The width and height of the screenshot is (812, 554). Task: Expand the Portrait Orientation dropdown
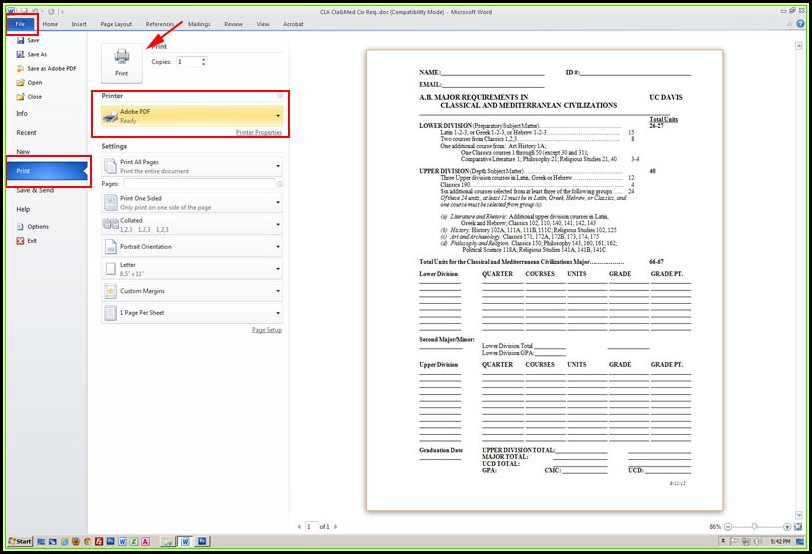click(x=278, y=246)
